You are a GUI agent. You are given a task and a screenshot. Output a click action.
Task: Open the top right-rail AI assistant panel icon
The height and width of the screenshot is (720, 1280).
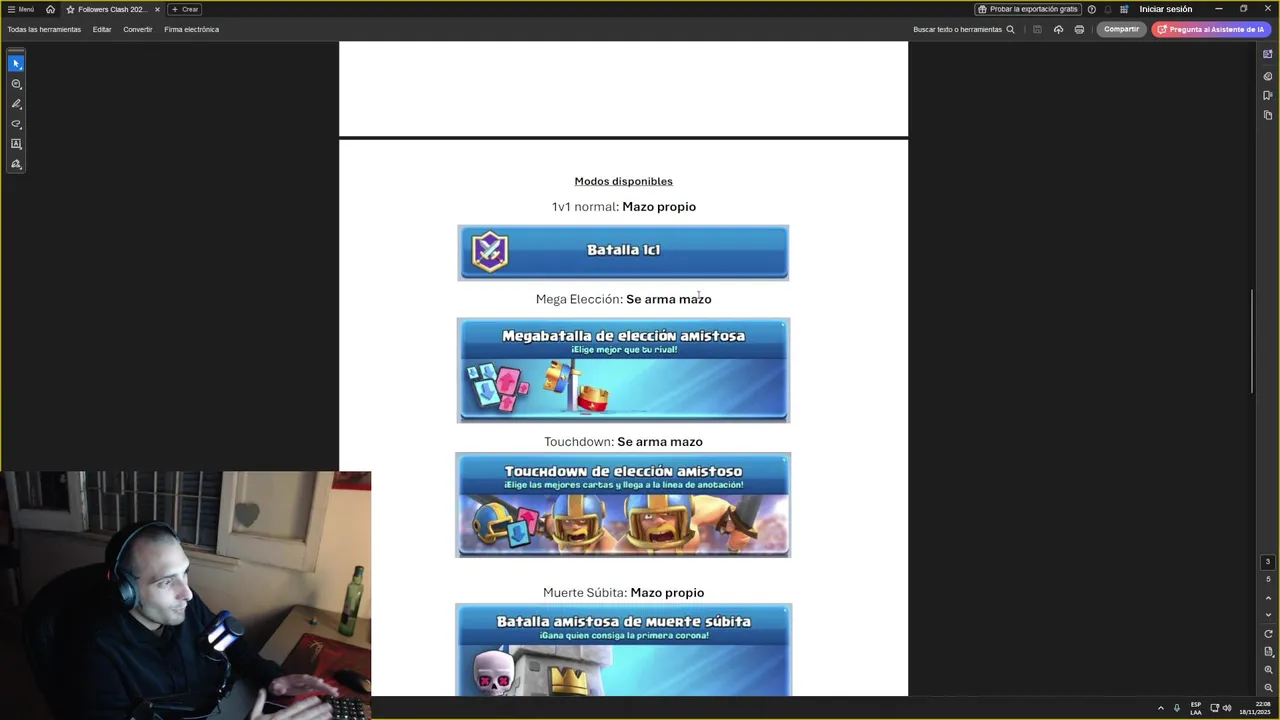click(1268, 54)
